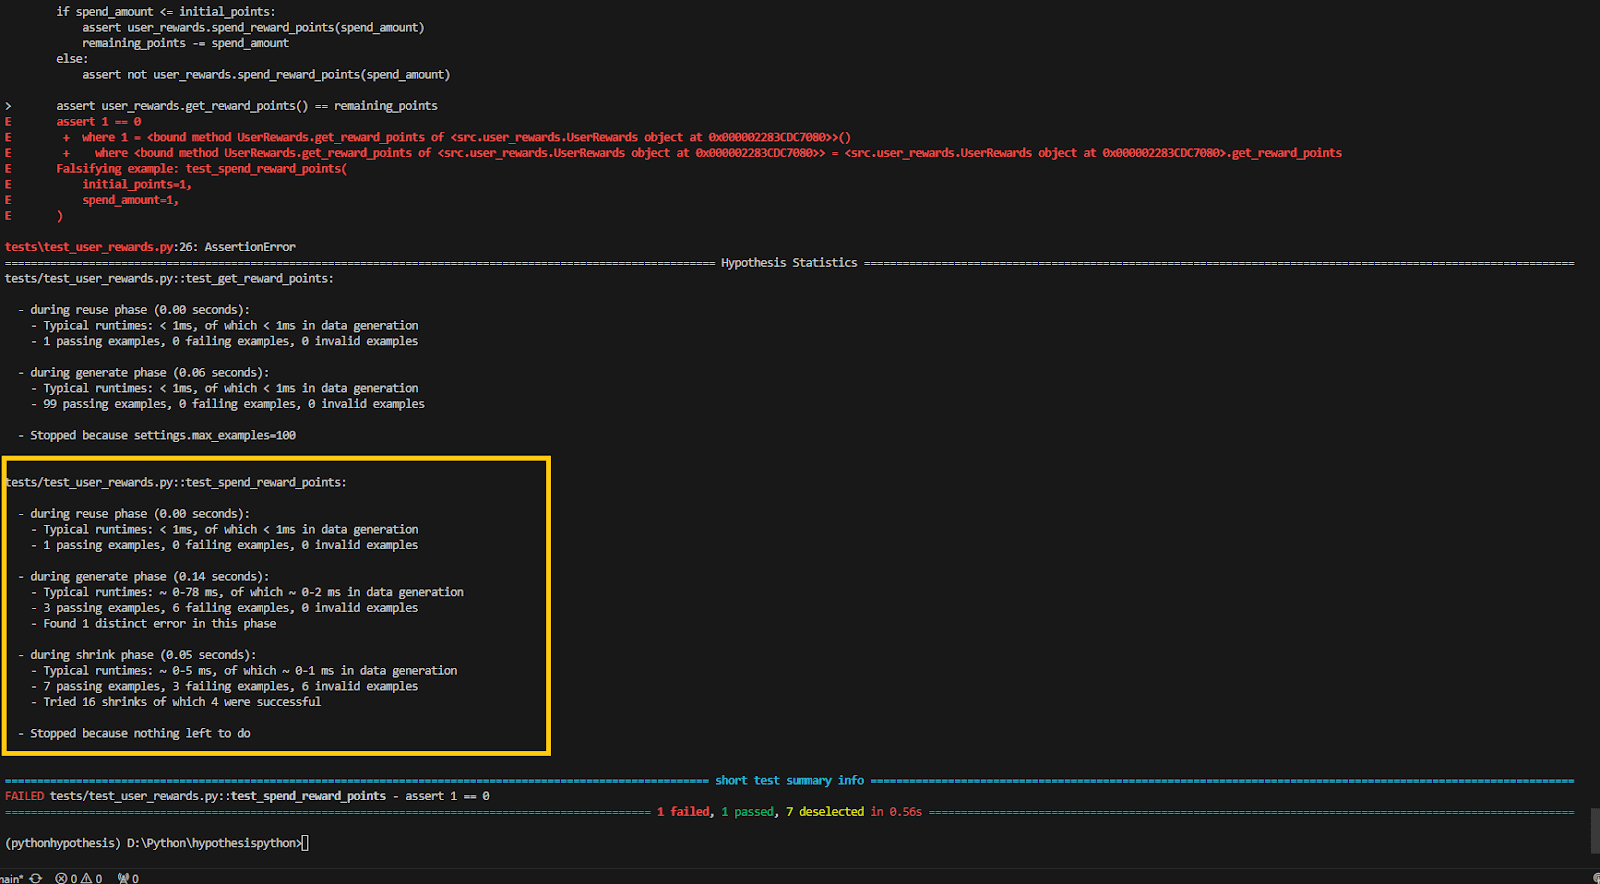The height and width of the screenshot is (884, 1600).
Task: Click 'Stopped because nothing left to do' line
Action: coord(140,733)
